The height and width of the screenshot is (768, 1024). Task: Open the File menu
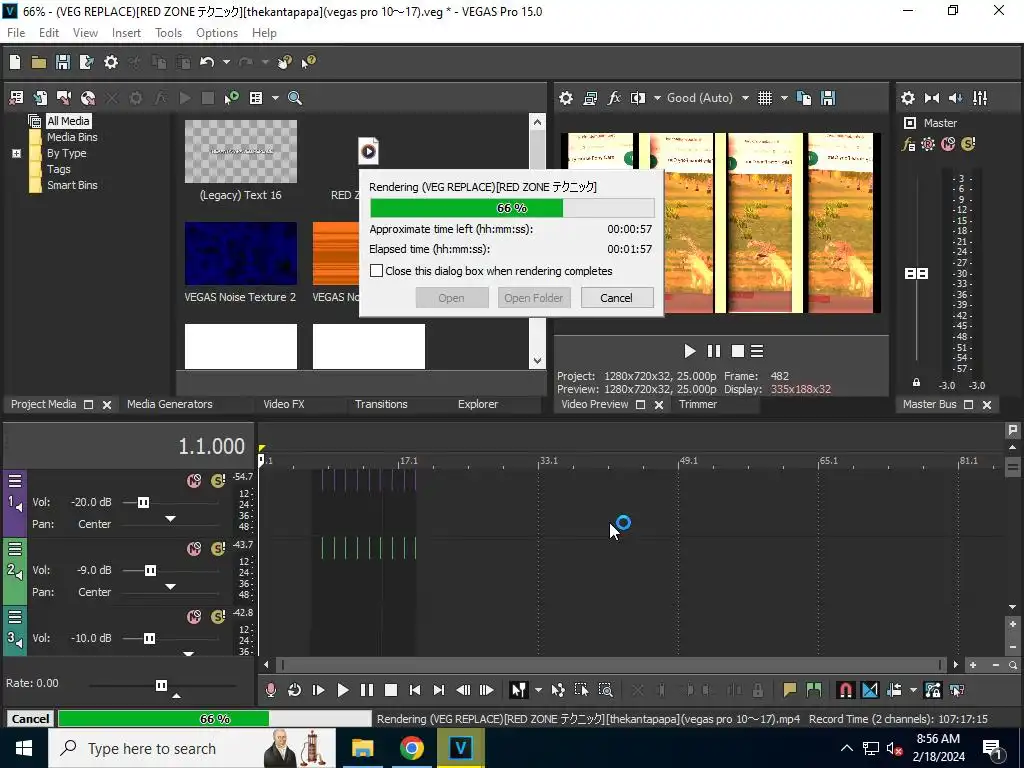(x=16, y=33)
